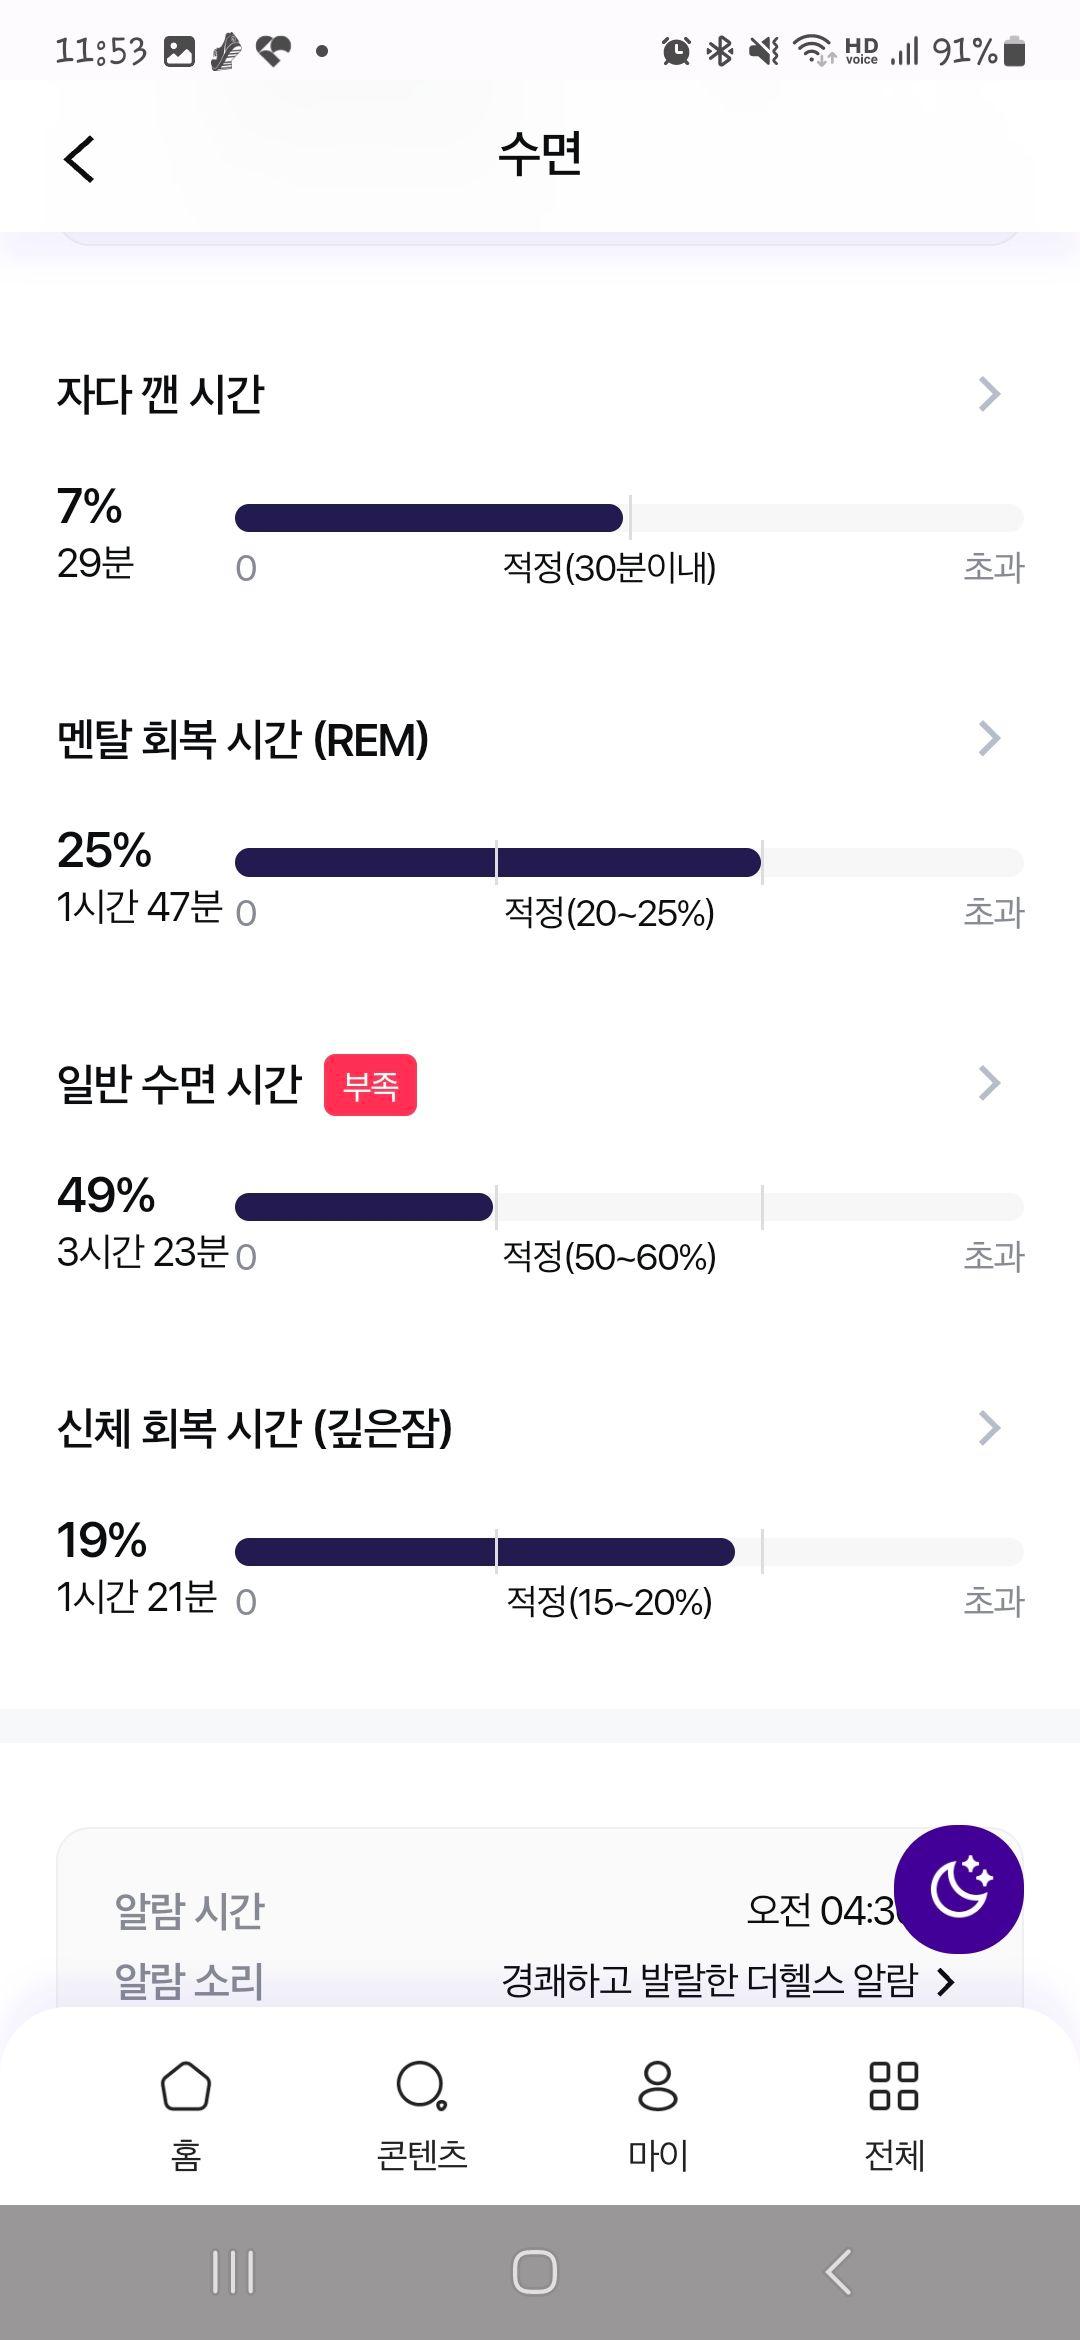Tap the 자다 깬 시간 heading
The width and height of the screenshot is (1080, 2340).
[160, 394]
